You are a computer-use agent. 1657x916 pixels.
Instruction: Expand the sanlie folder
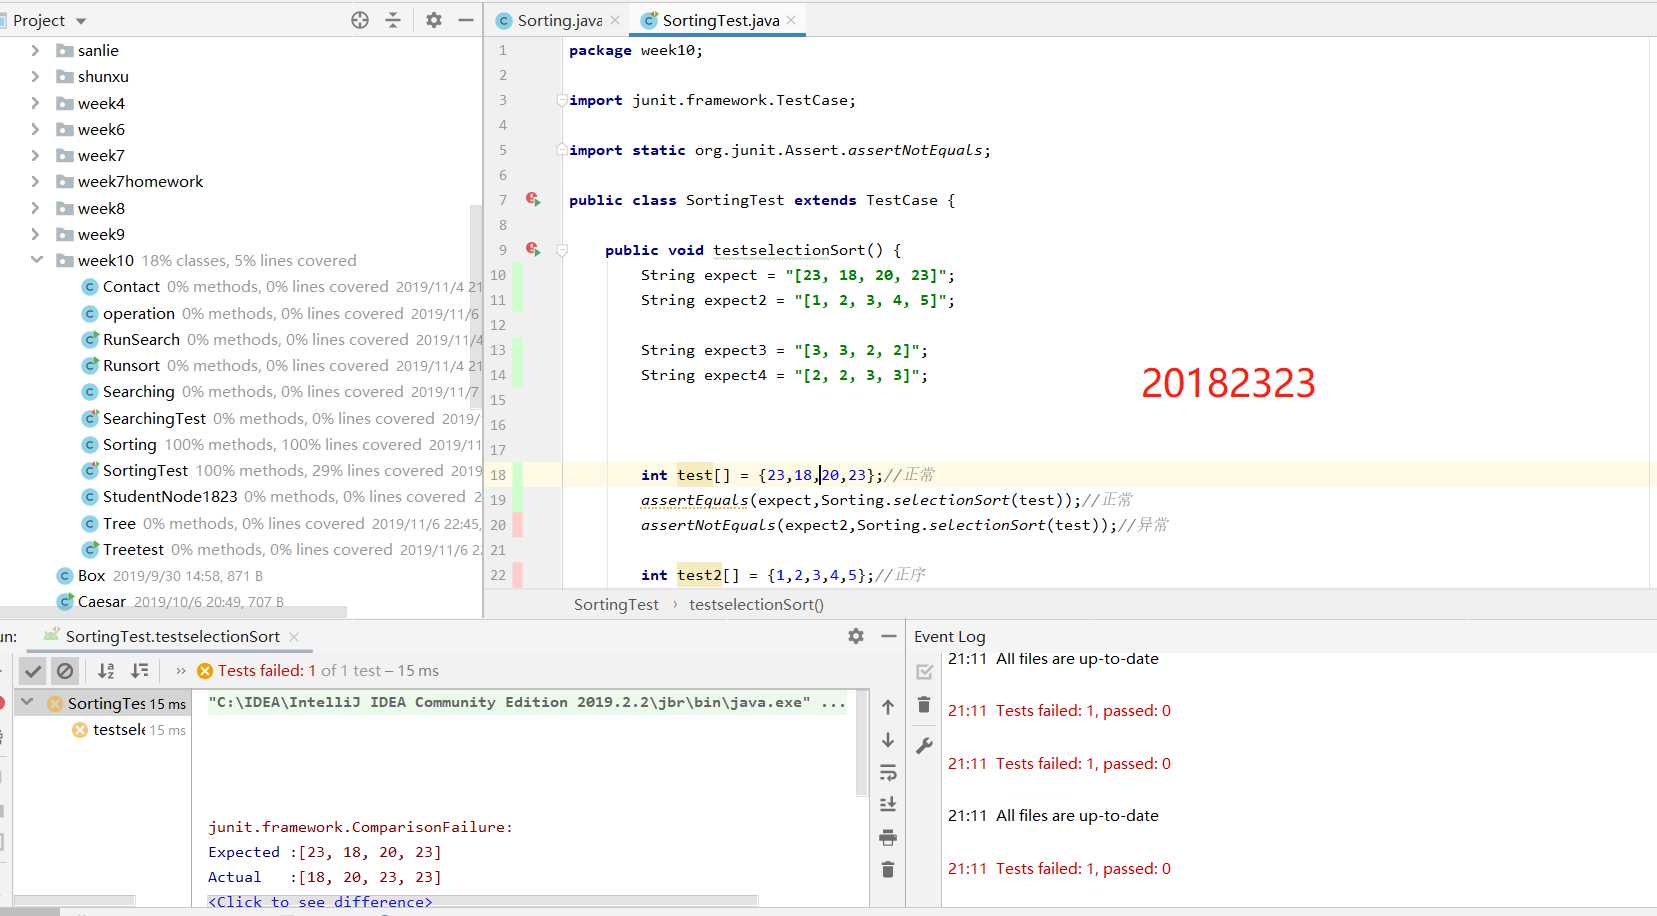coord(35,50)
